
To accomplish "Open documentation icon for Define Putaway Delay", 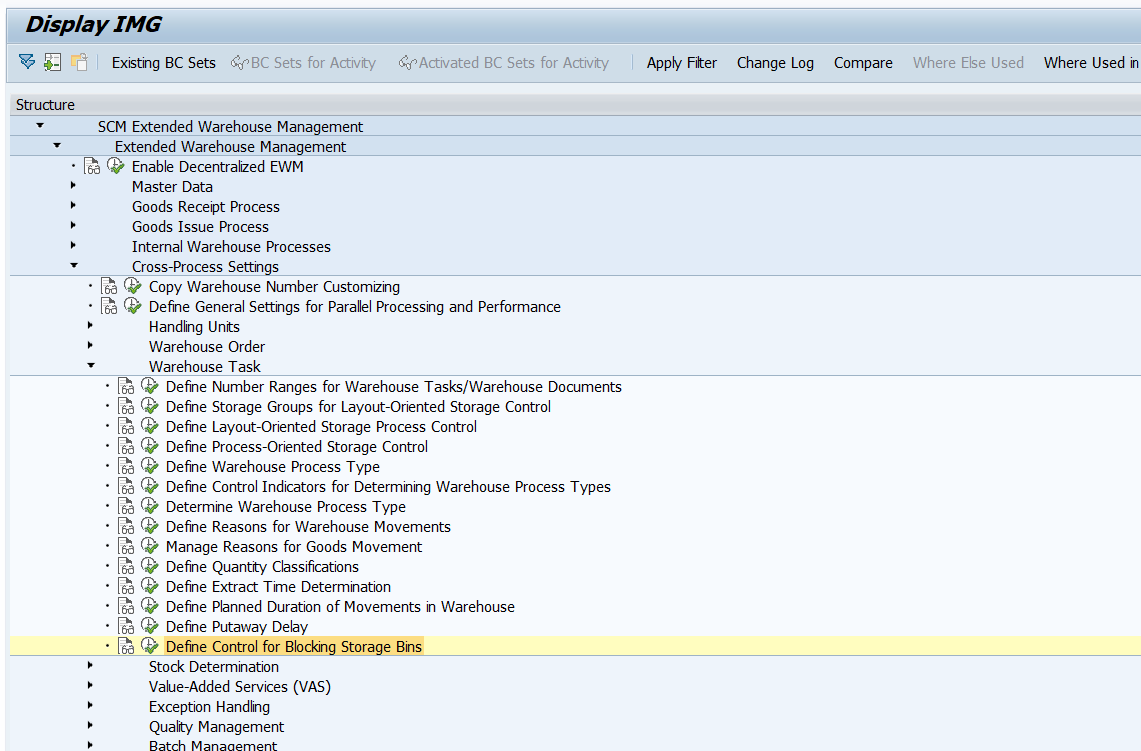I will click(x=126, y=627).
